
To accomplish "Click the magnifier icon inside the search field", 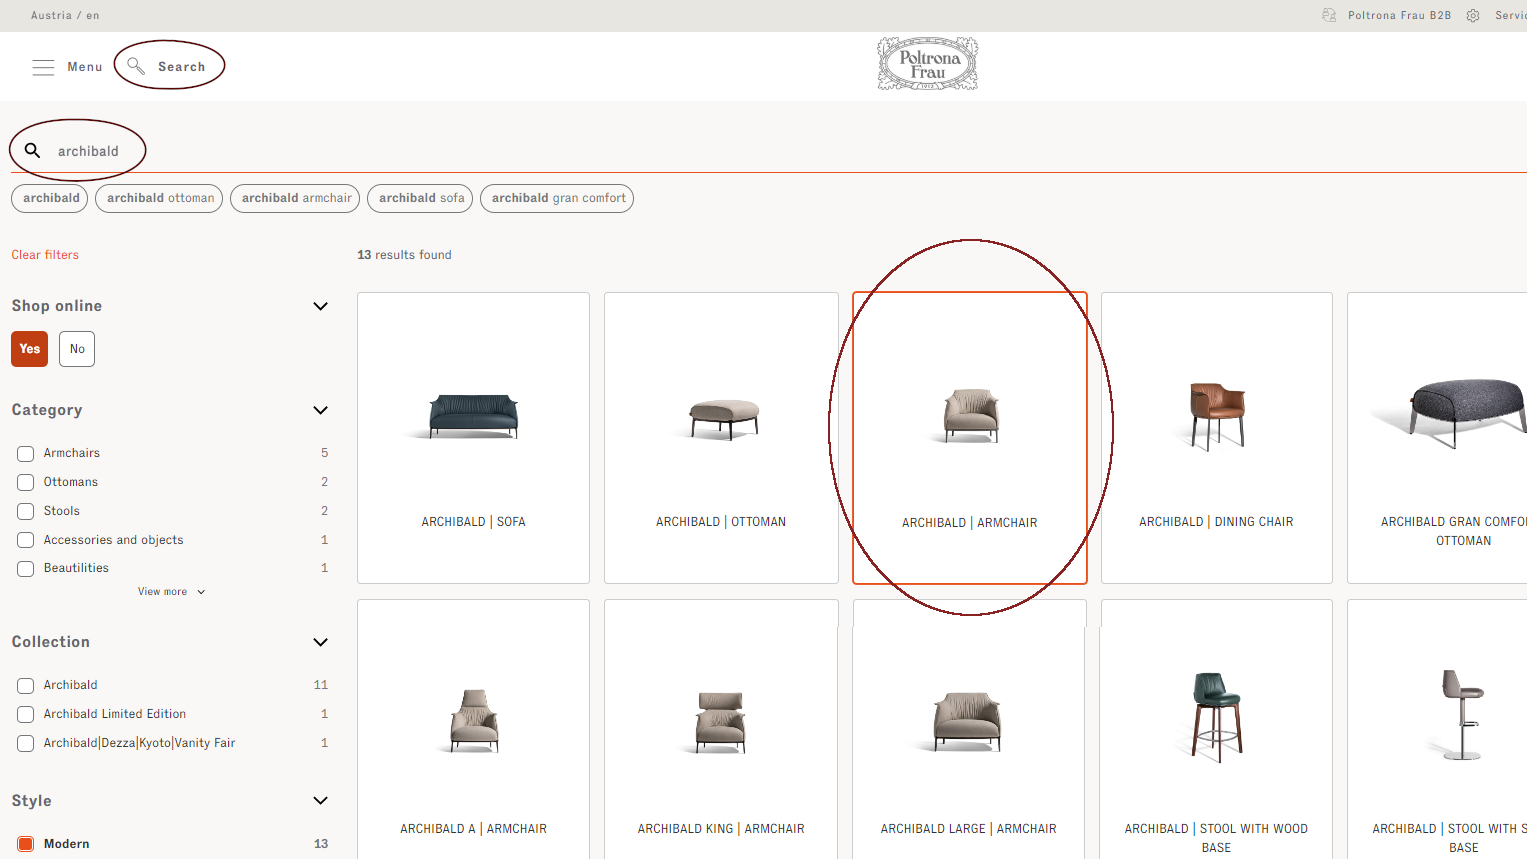I will coord(33,149).
